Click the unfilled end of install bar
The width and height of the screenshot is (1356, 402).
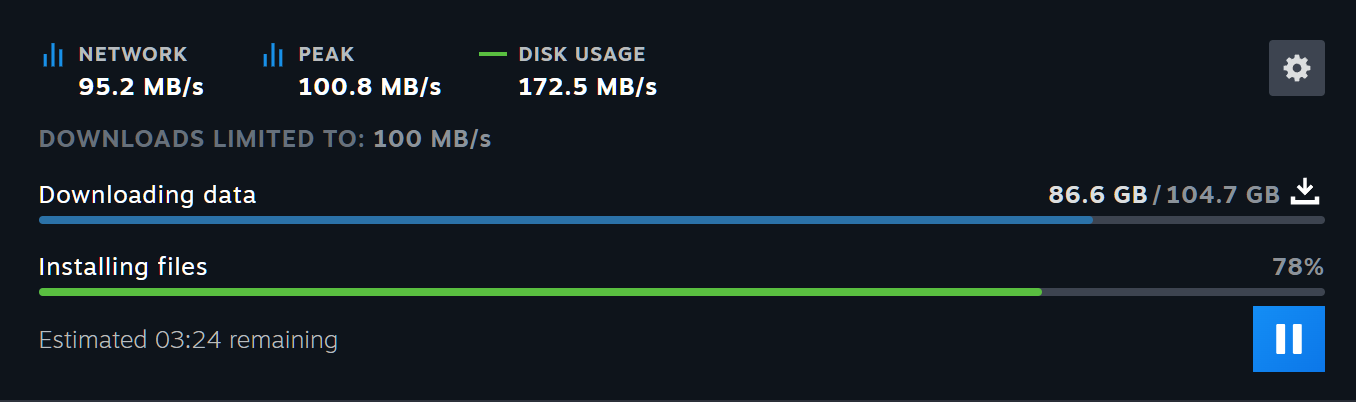coord(1183,292)
